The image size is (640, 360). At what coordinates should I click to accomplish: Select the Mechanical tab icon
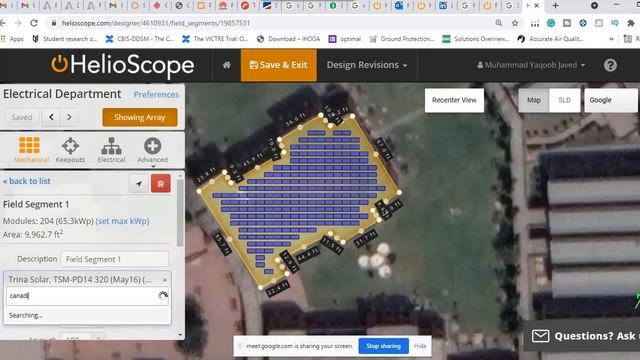tap(30, 149)
